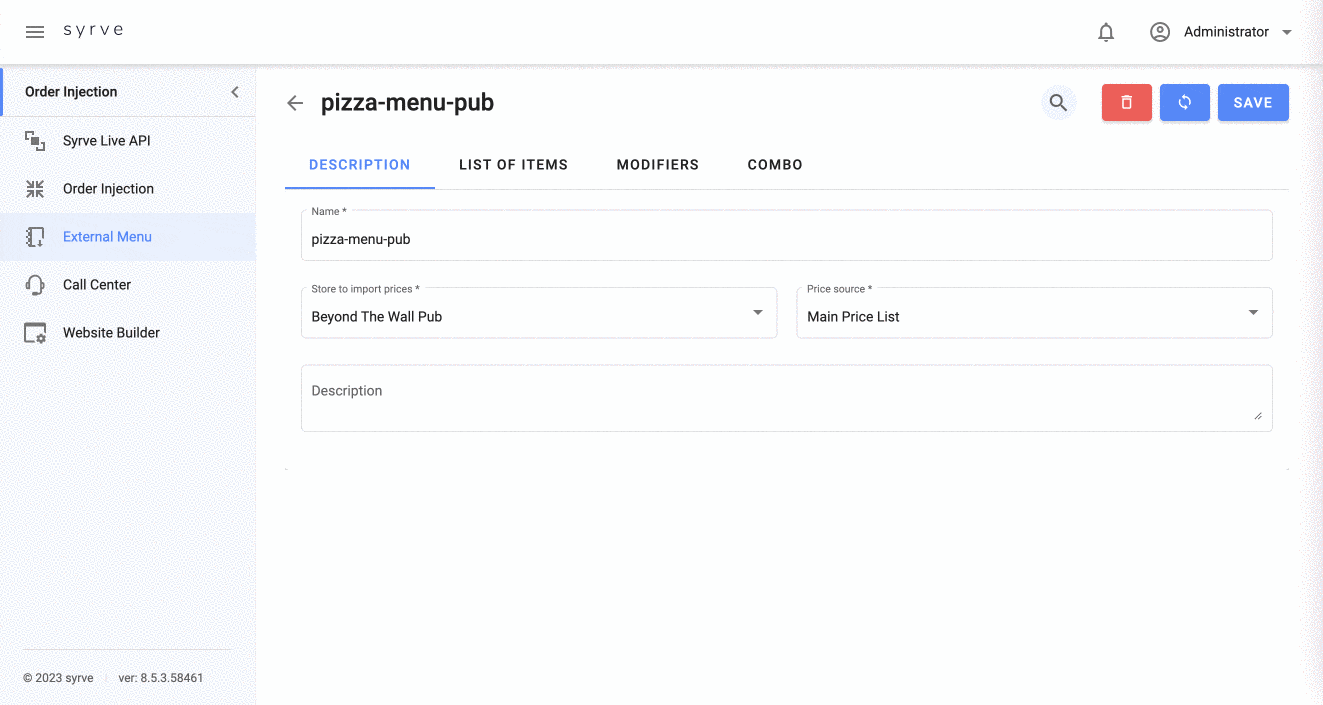The image size is (1323, 705).
Task: Click the red delete trash button
Action: point(1127,103)
